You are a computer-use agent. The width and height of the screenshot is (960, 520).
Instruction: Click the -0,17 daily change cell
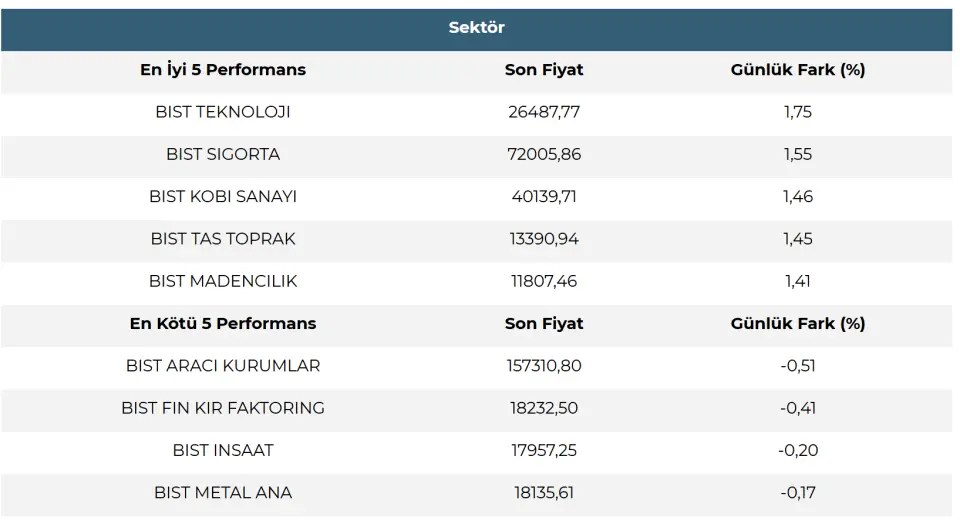tap(798, 492)
